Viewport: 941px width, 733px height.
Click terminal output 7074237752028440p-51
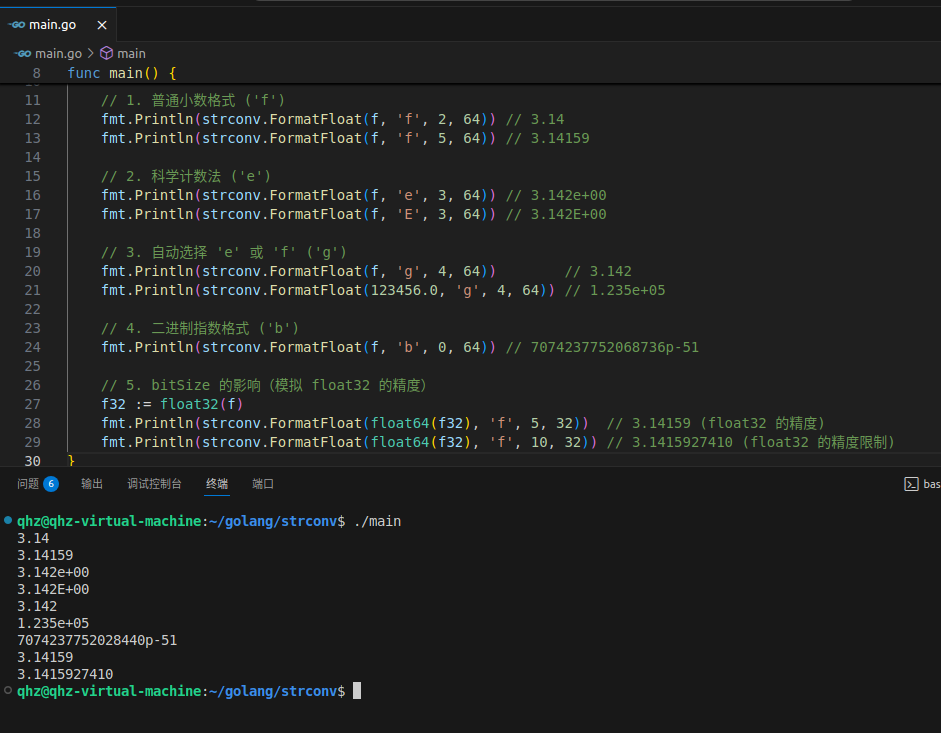pos(97,641)
